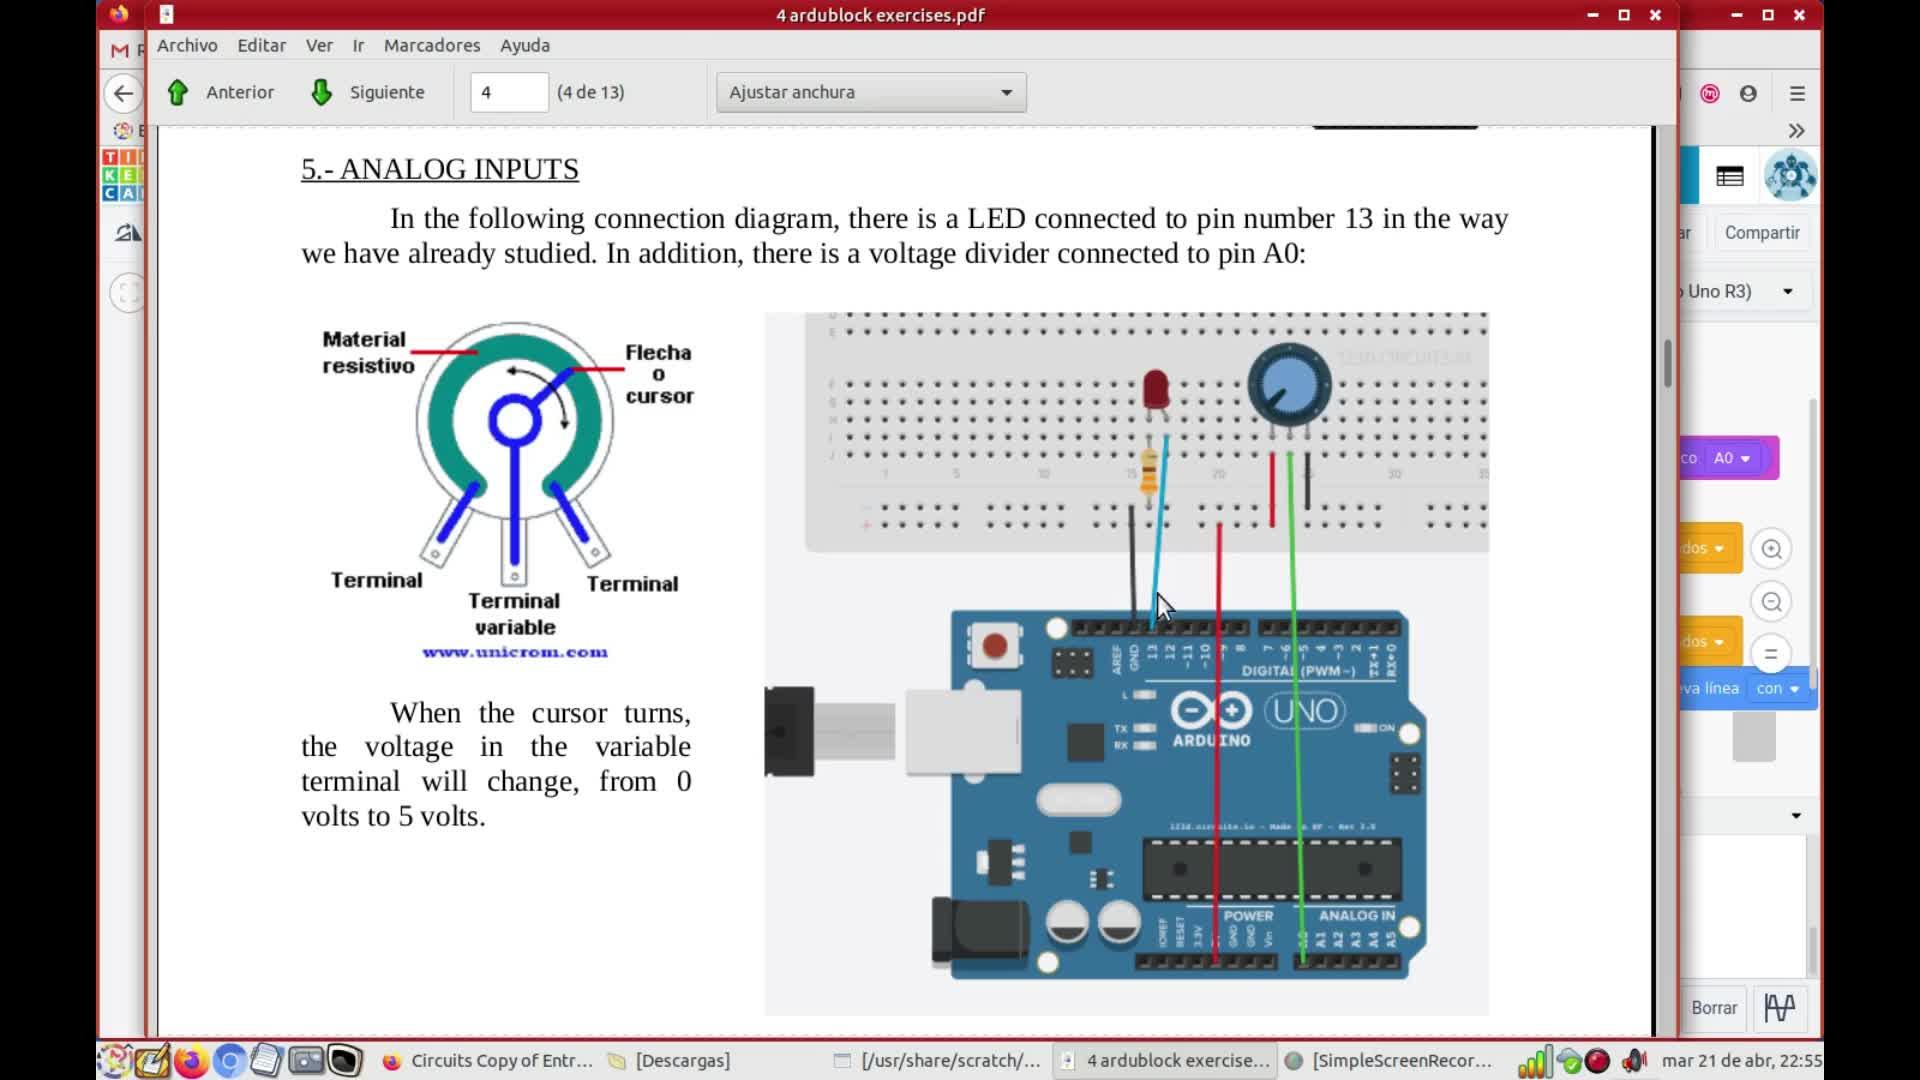The width and height of the screenshot is (1920, 1080).
Task: Open the serial monitor graph icon
Action: point(1780,1007)
